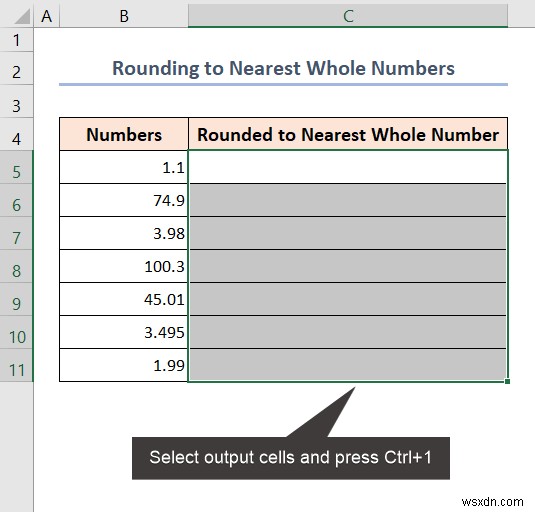Select row 3 header
The image size is (535, 512).
pyautogui.click(x=16, y=102)
